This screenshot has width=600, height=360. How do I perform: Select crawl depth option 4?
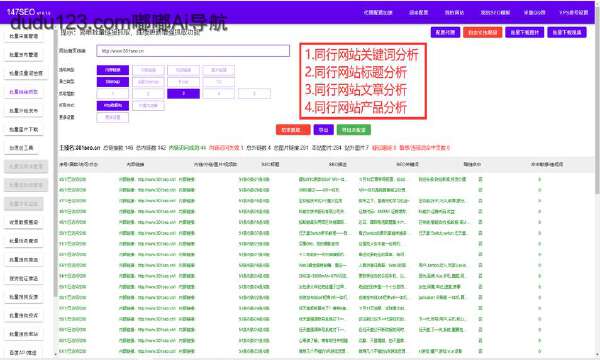(x=218, y=93)
